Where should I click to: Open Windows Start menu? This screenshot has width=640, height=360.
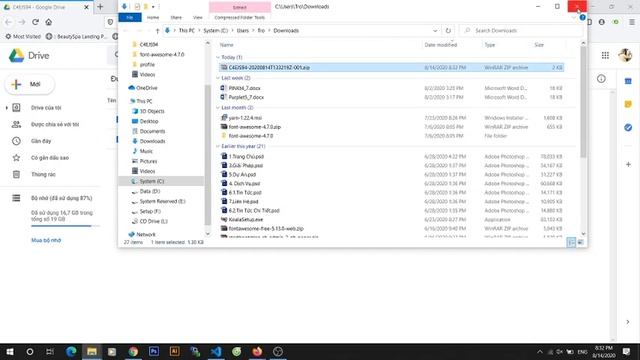[10, 351]
